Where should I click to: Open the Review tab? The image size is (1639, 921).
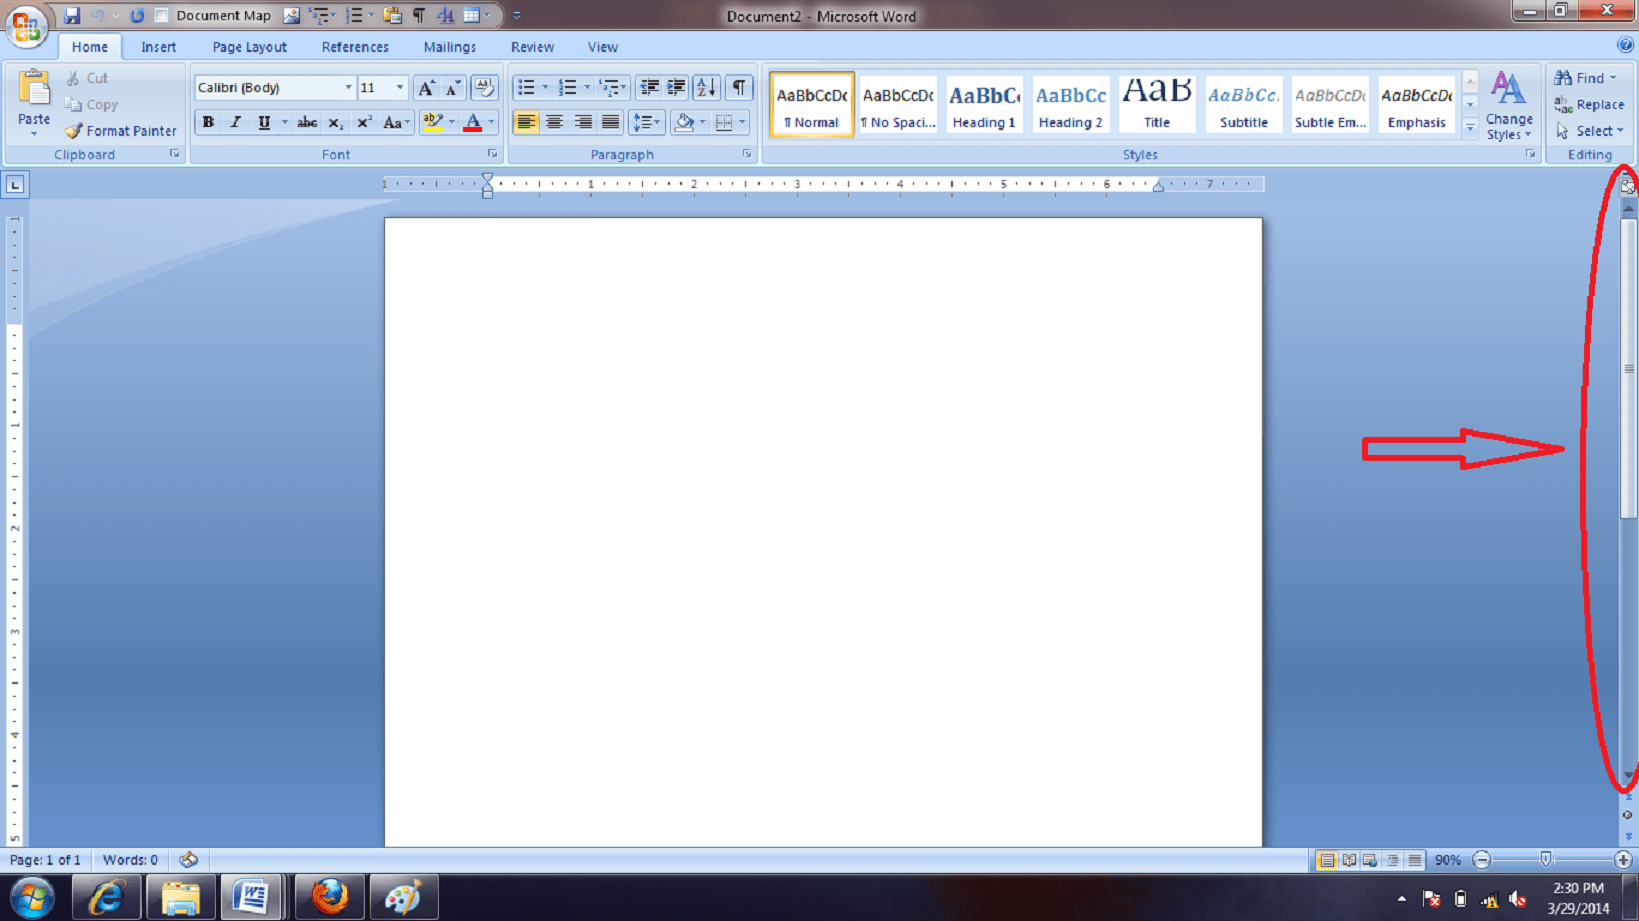coord(532,47)
